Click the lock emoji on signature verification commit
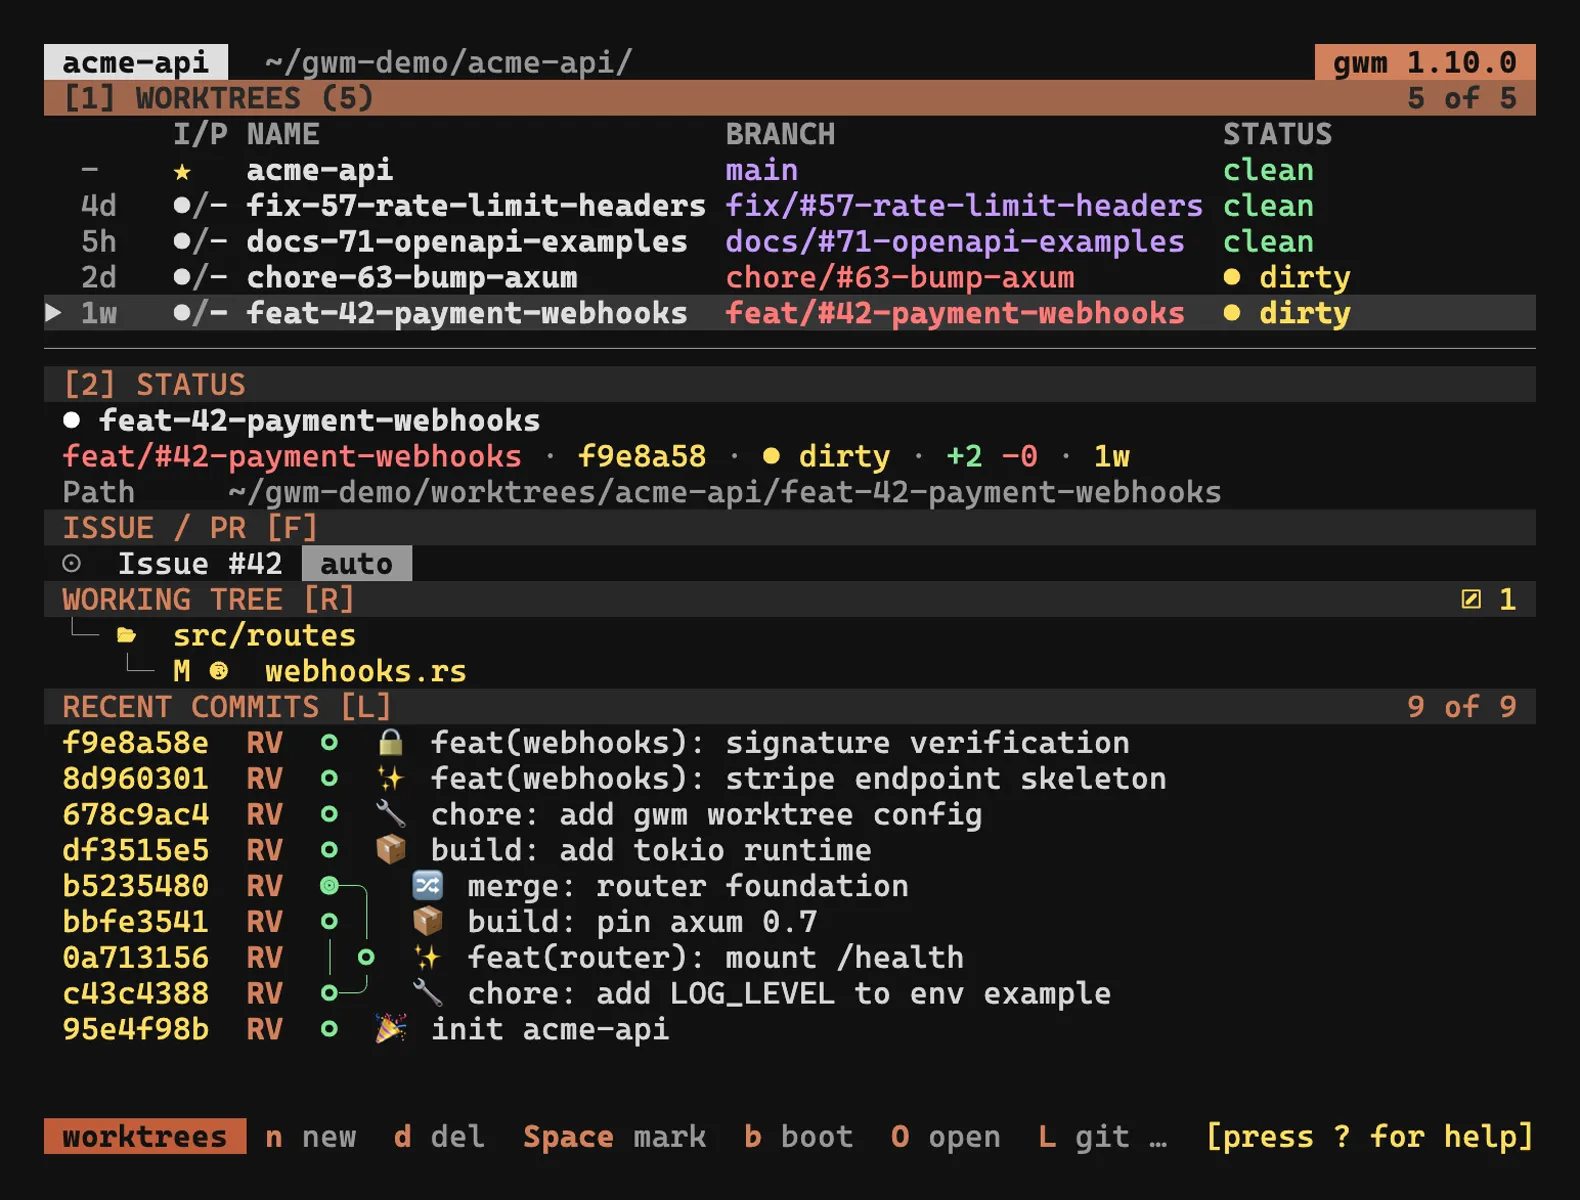Screen dimensions: 1580x1200 click(x=390, y=742)
